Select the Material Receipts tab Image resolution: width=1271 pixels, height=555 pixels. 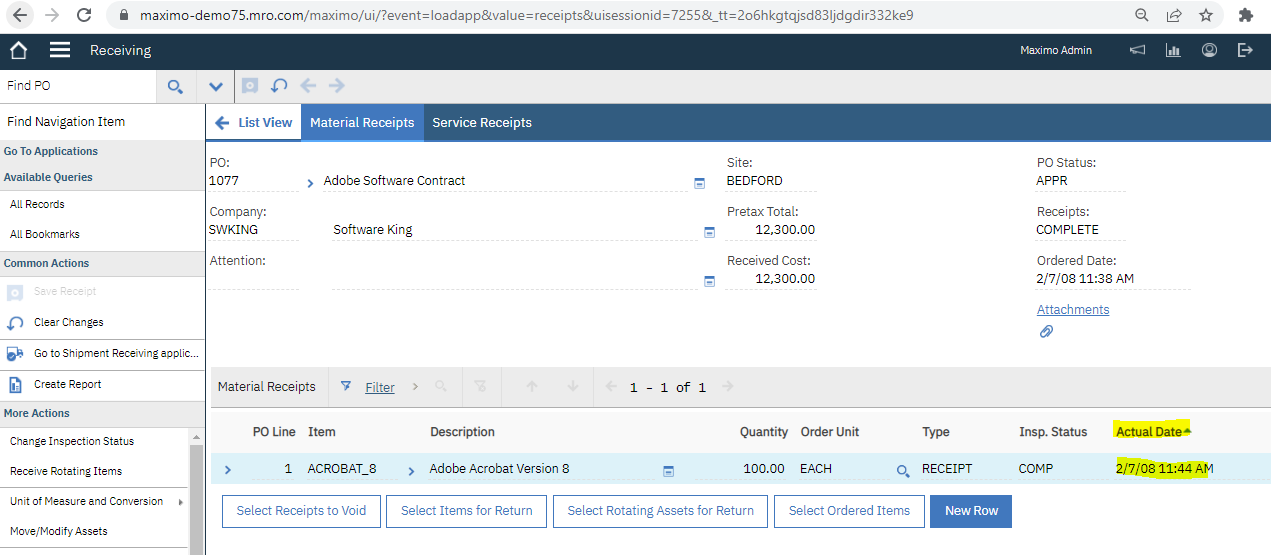(x=362, y=122)
